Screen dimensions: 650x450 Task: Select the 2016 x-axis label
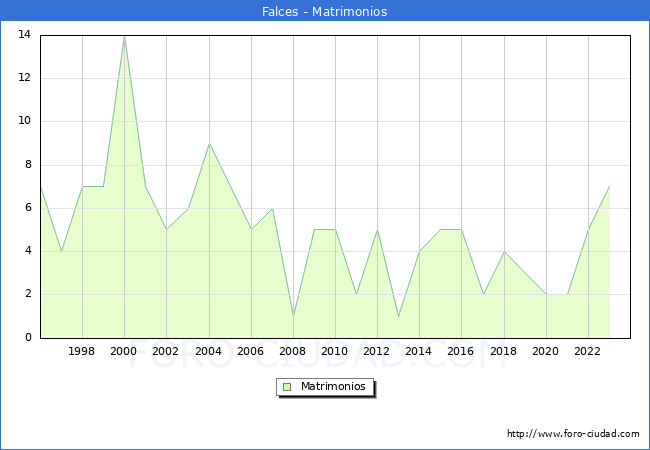coord(461,351)
